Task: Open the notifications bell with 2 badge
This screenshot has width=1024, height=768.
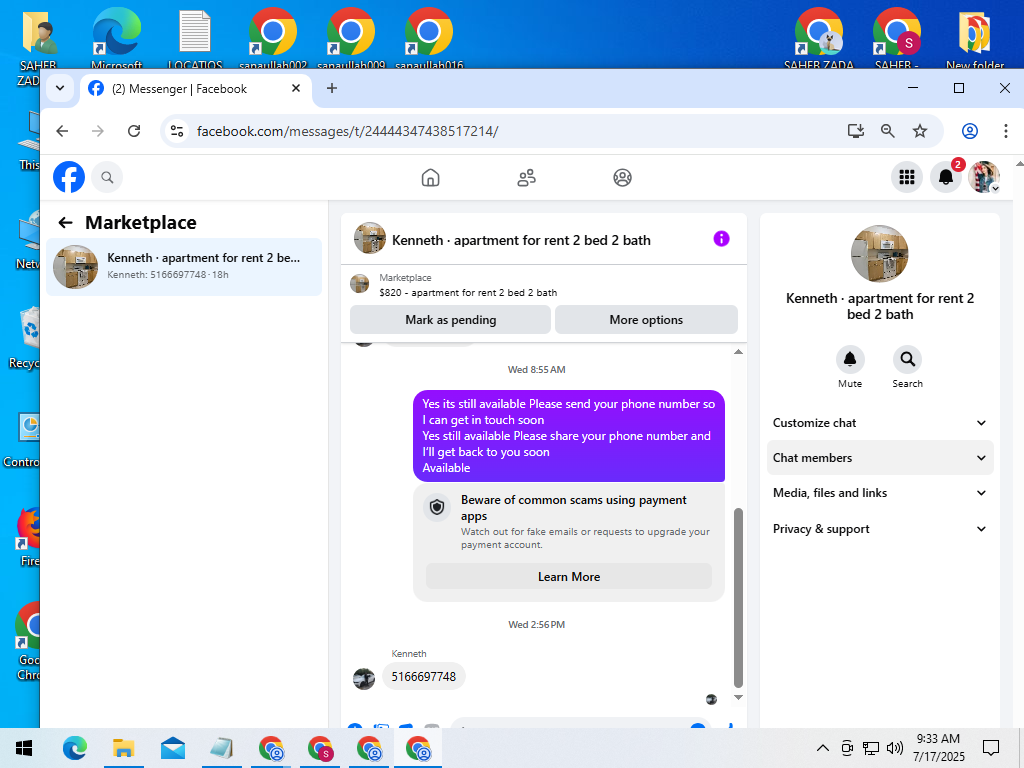Action: coord(946,177)
